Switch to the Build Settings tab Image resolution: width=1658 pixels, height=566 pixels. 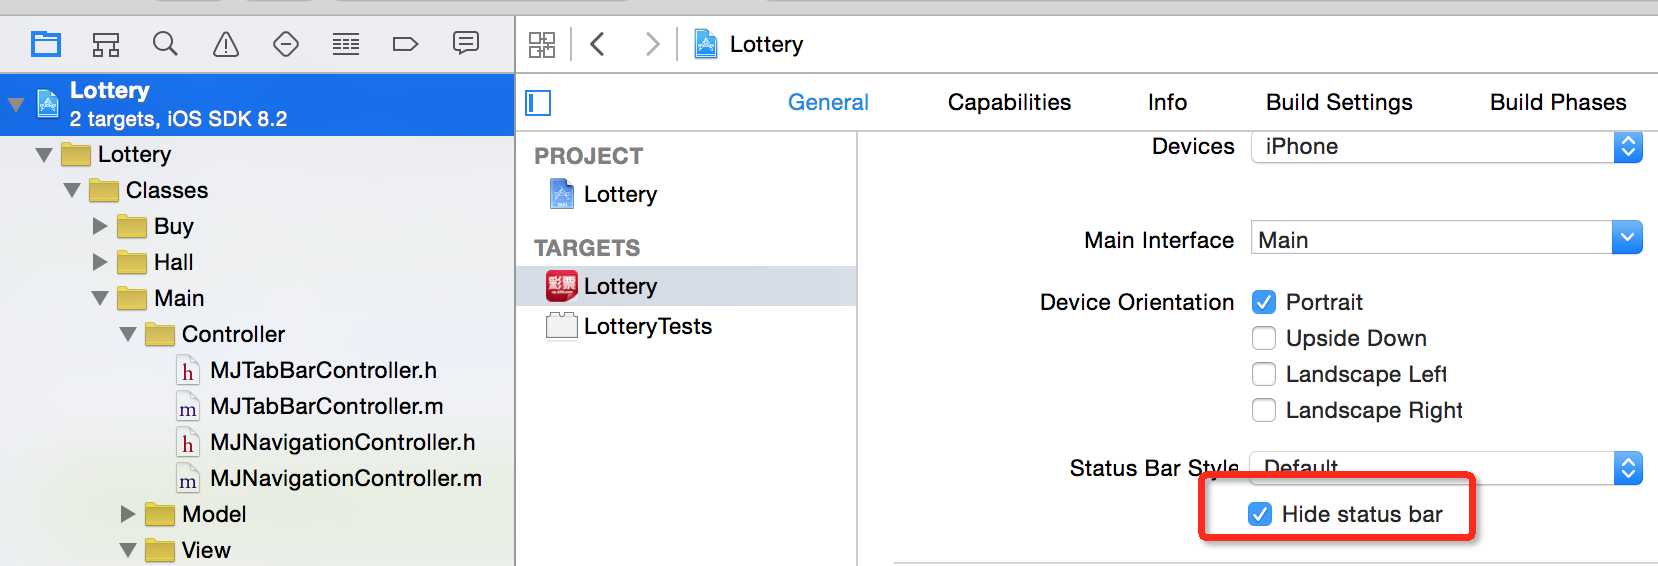coord(1339,102)
